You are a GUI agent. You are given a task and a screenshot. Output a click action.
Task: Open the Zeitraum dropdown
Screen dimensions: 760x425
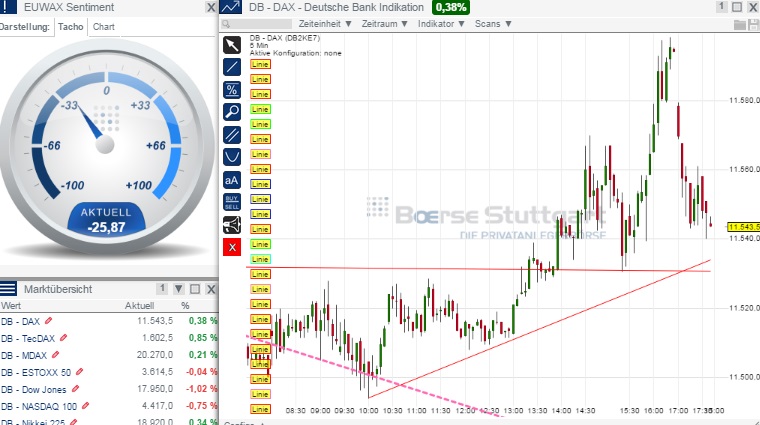pyautogui.click(x=384, y=24)
